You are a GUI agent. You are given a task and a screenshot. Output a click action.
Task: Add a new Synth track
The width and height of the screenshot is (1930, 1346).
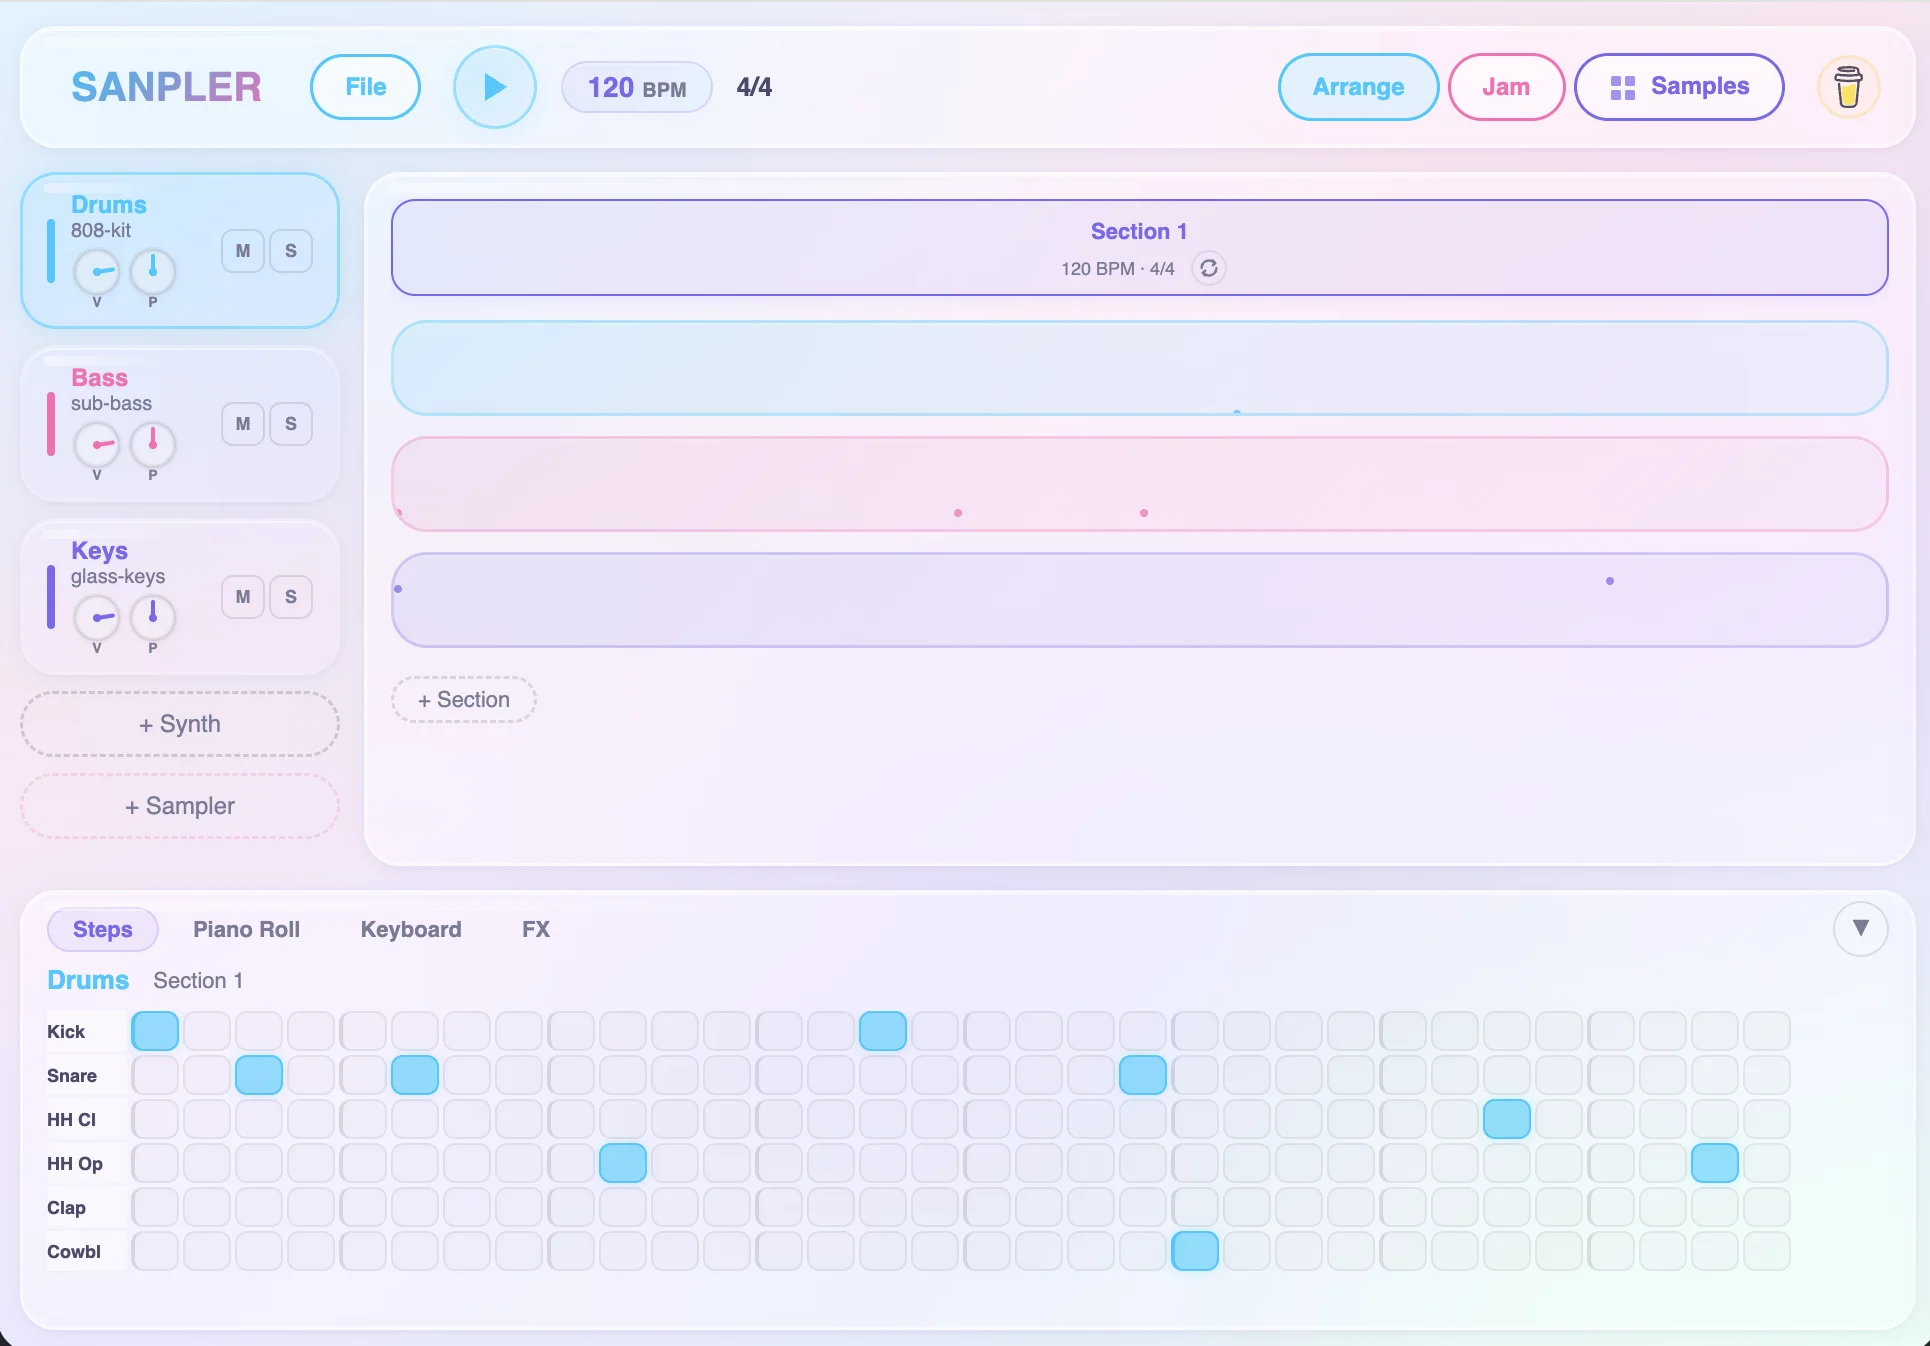coord(180,724)
